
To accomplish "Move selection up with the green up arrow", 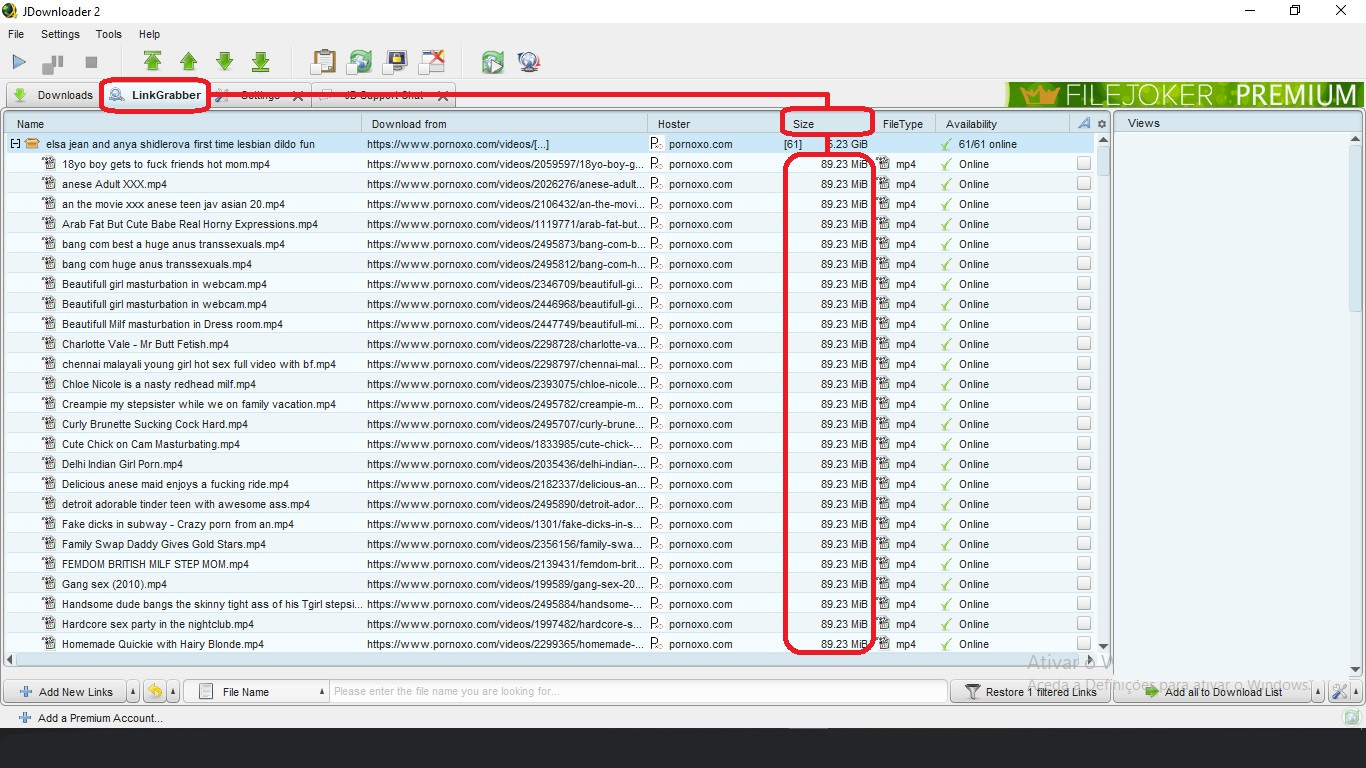I will tap(188, 62).
